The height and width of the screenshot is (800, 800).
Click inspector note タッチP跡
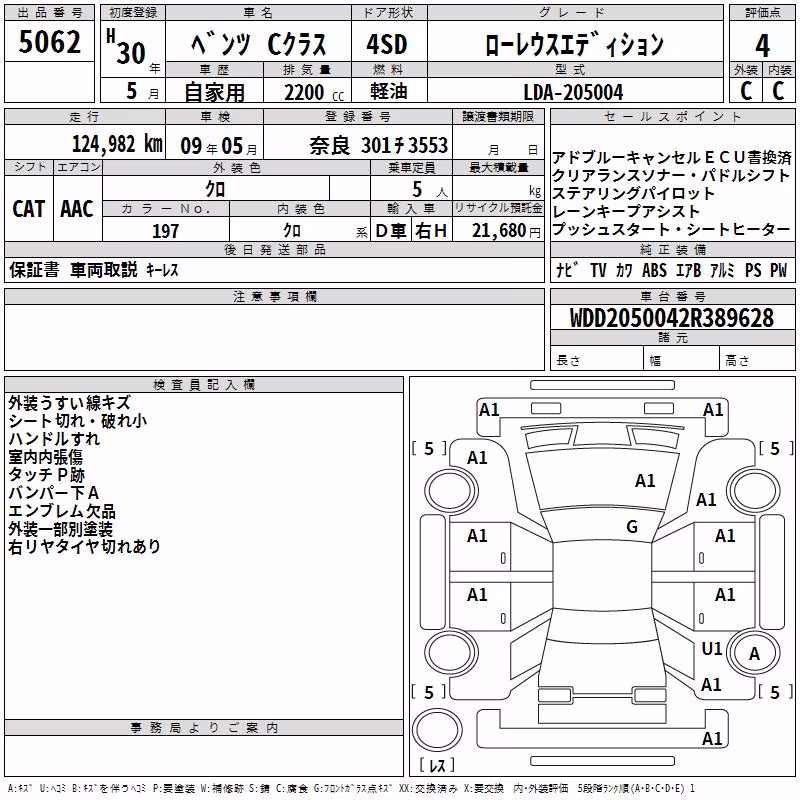(x=46, y=475)
